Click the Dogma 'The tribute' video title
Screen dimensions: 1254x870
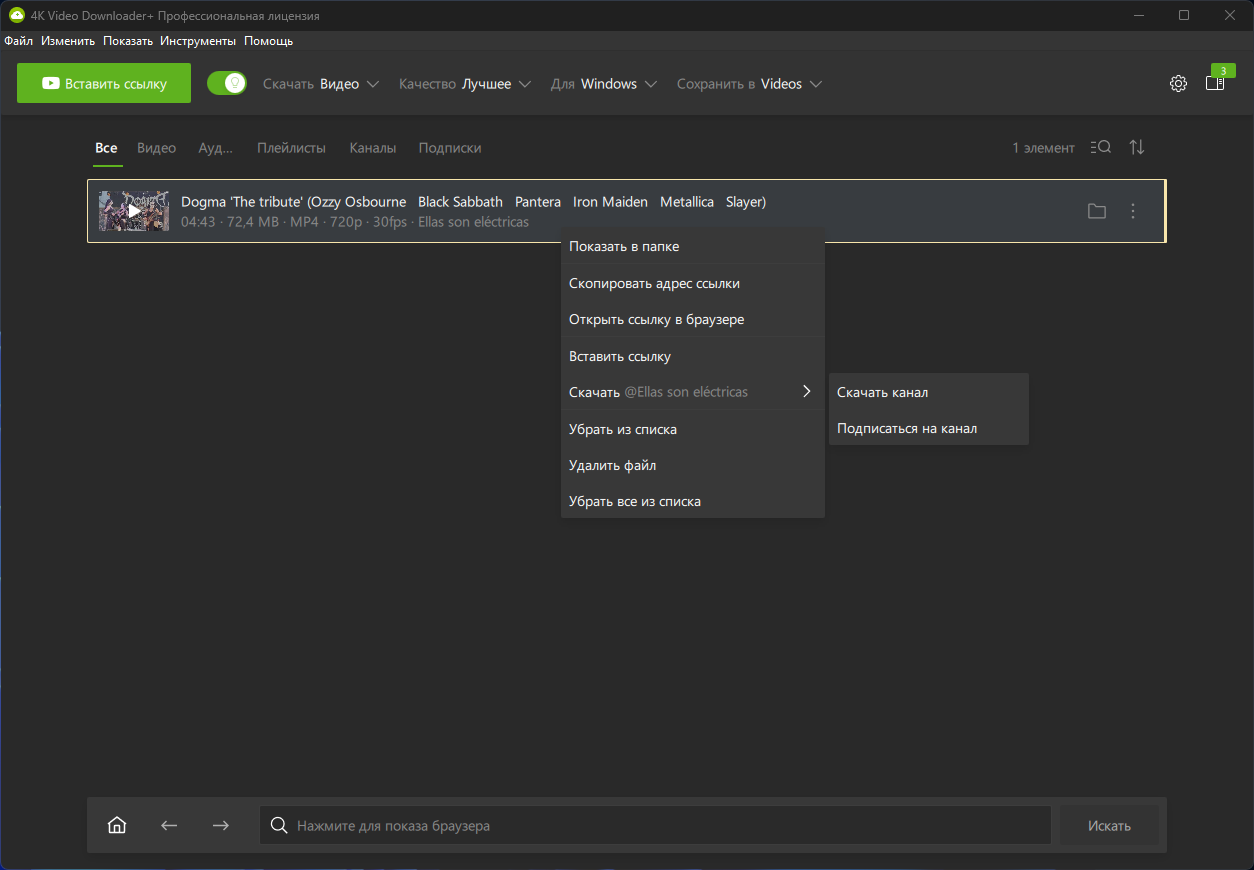(473, 202)
